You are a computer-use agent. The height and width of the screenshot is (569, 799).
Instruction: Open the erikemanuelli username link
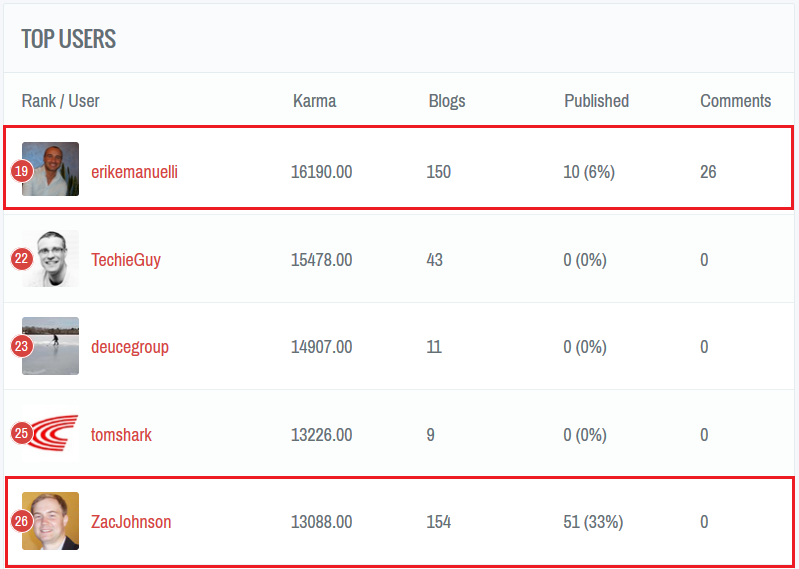pos(134,172)
